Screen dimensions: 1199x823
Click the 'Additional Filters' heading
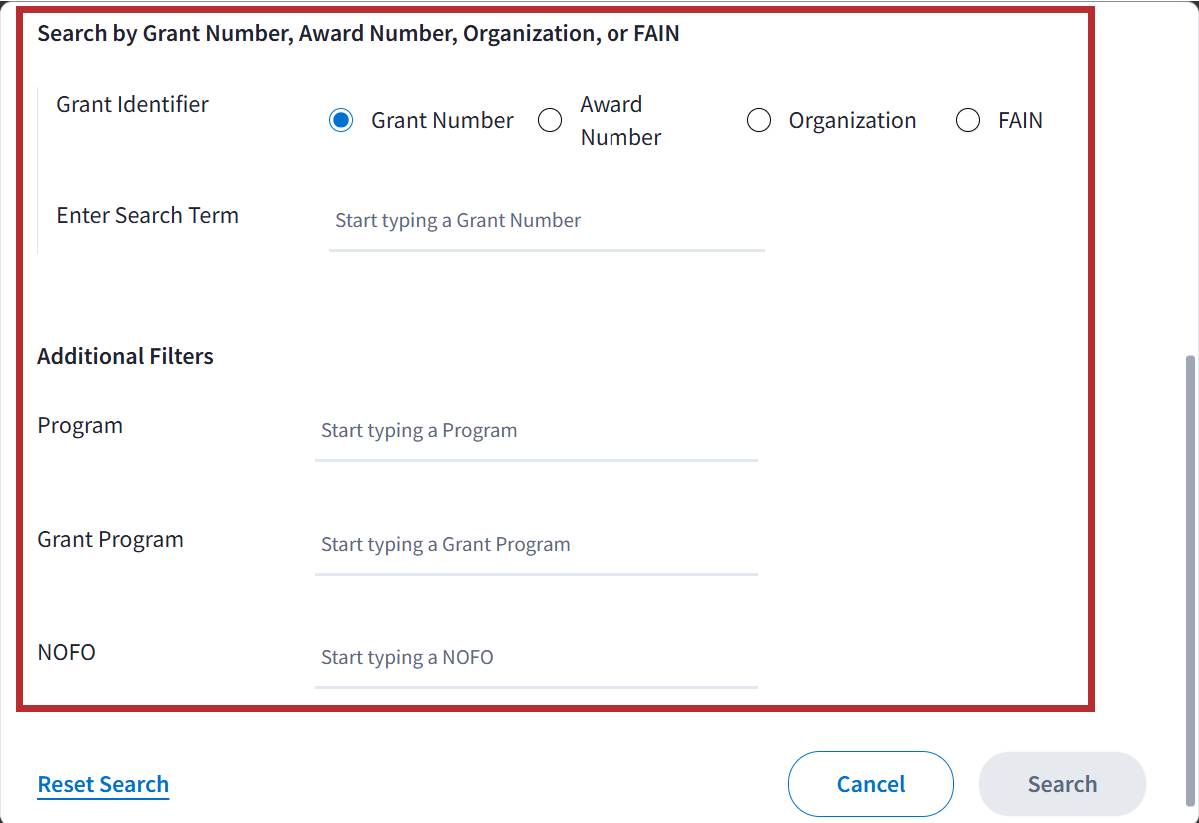pyautogui.click(x=126, y=356)
